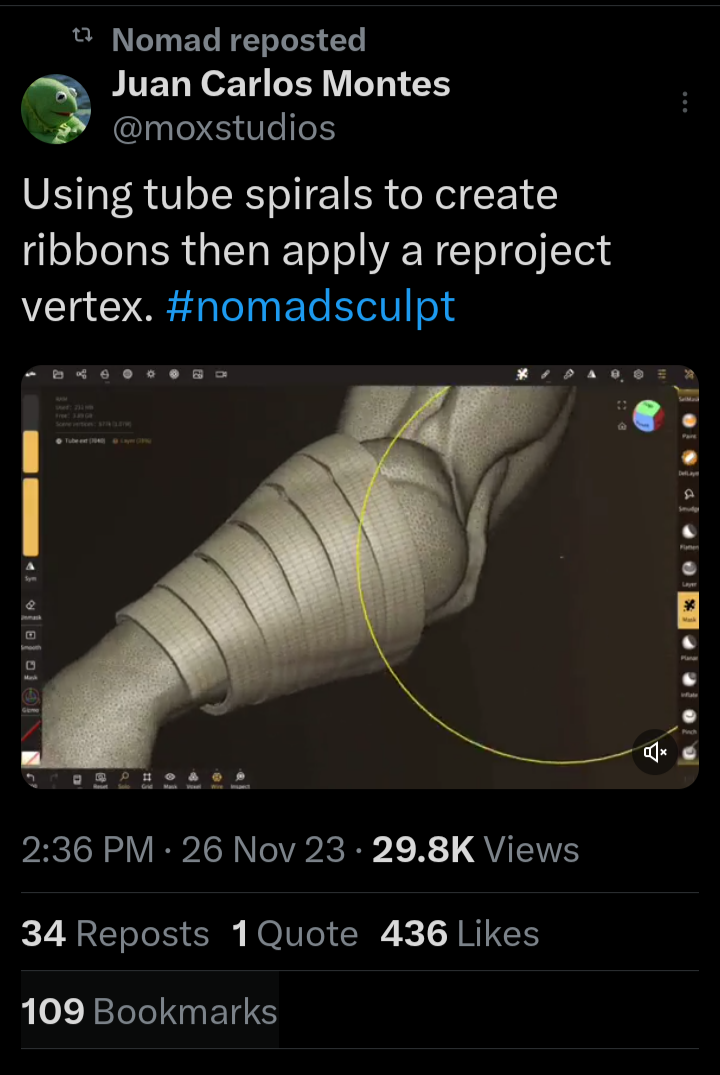Open the #nomadsculpt hashtag link
The image size is (720, 1075).
pyautogui.click(x=311, y=305)
